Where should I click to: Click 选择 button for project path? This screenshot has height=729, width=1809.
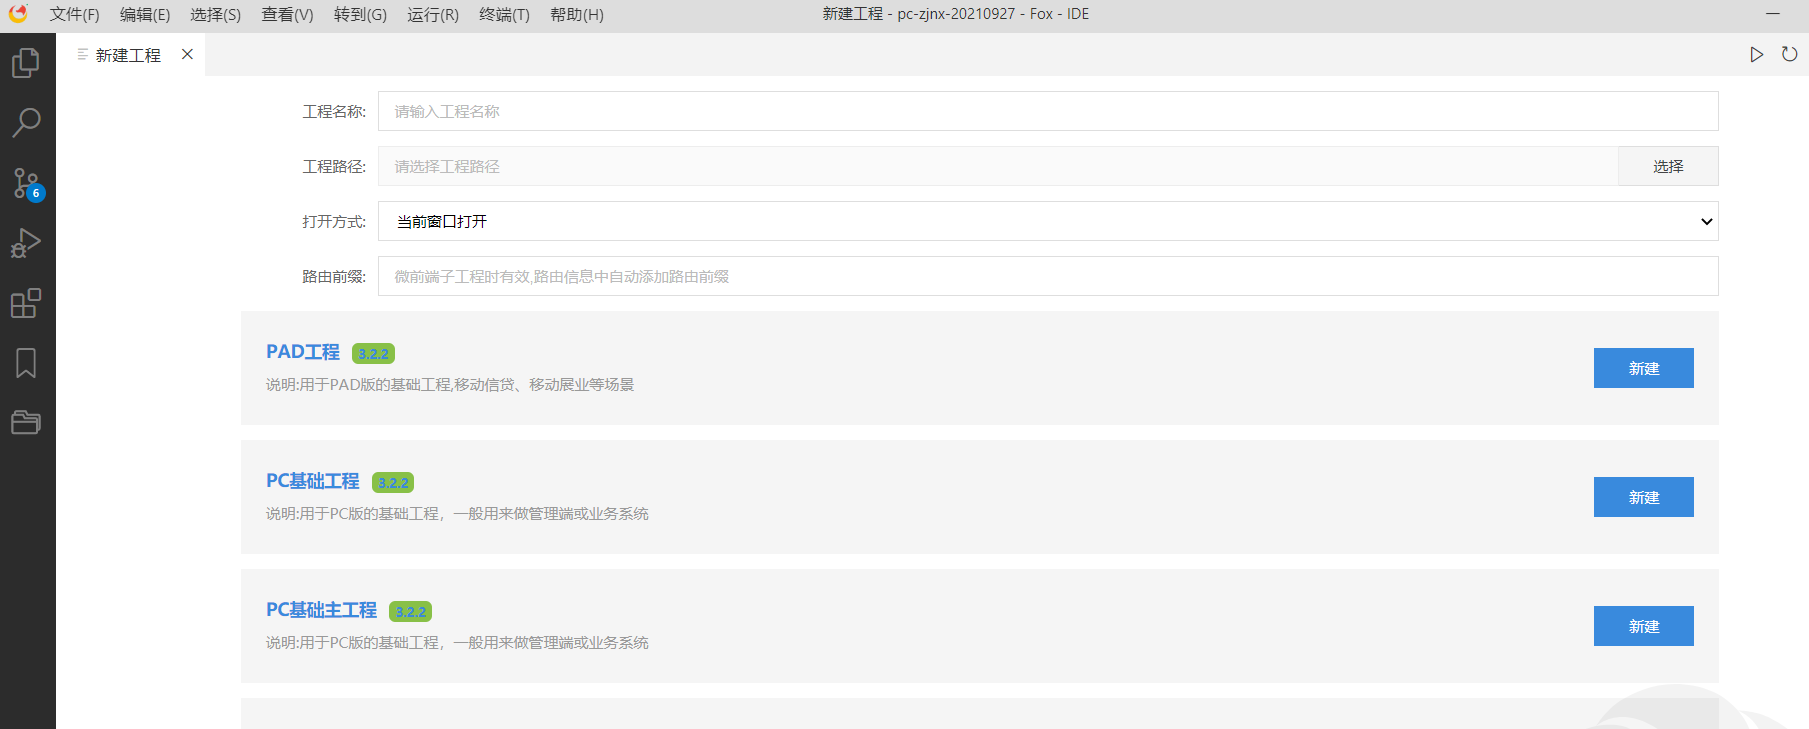[1667, 166]
